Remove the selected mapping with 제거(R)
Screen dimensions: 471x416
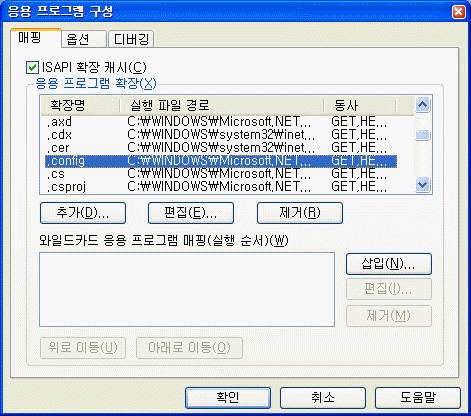click(300, 213)
